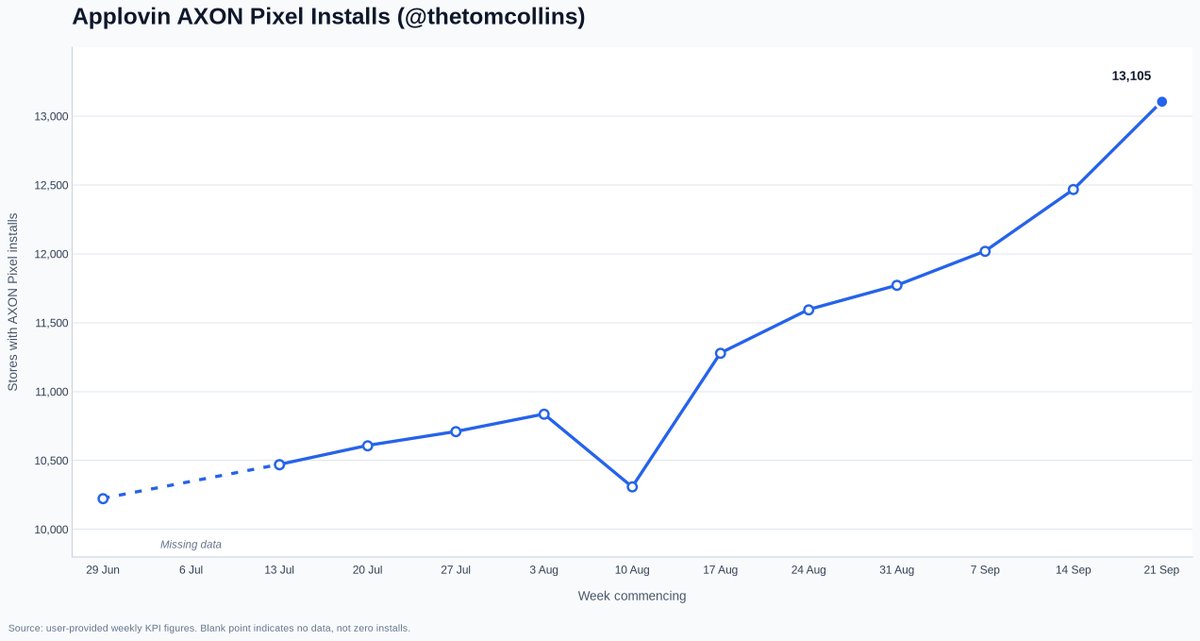
Task: Click the 31 Aug data point marker
Action: [897, 285]
